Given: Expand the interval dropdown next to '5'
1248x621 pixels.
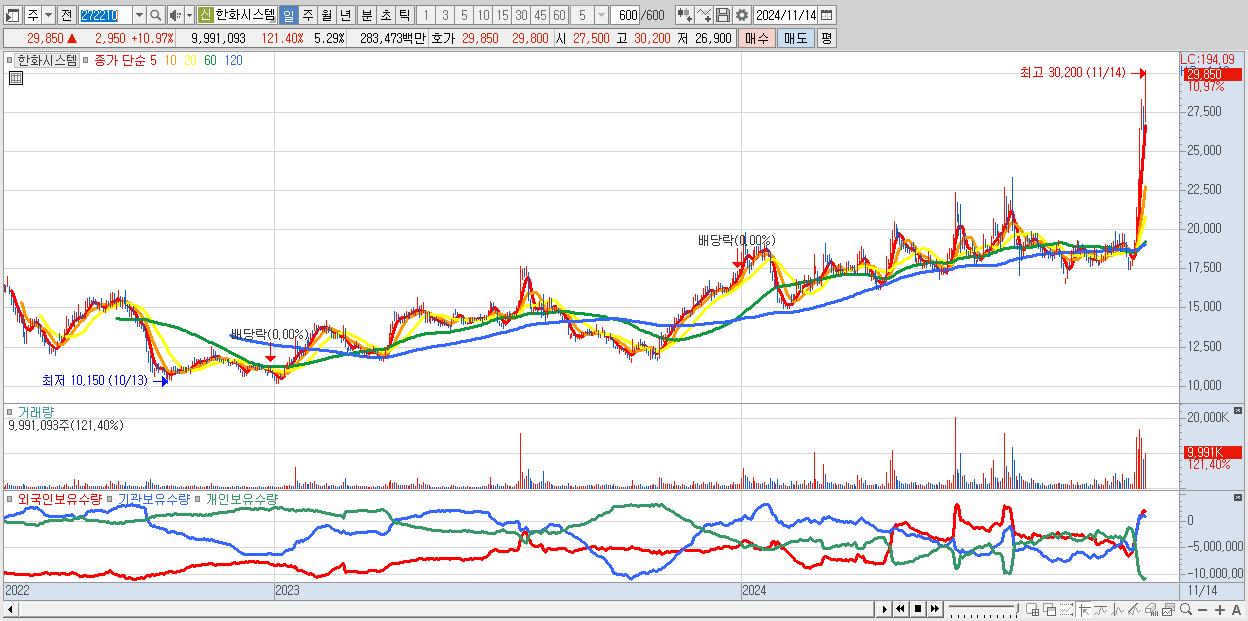Looking at the screenshot, I should 601,15.
